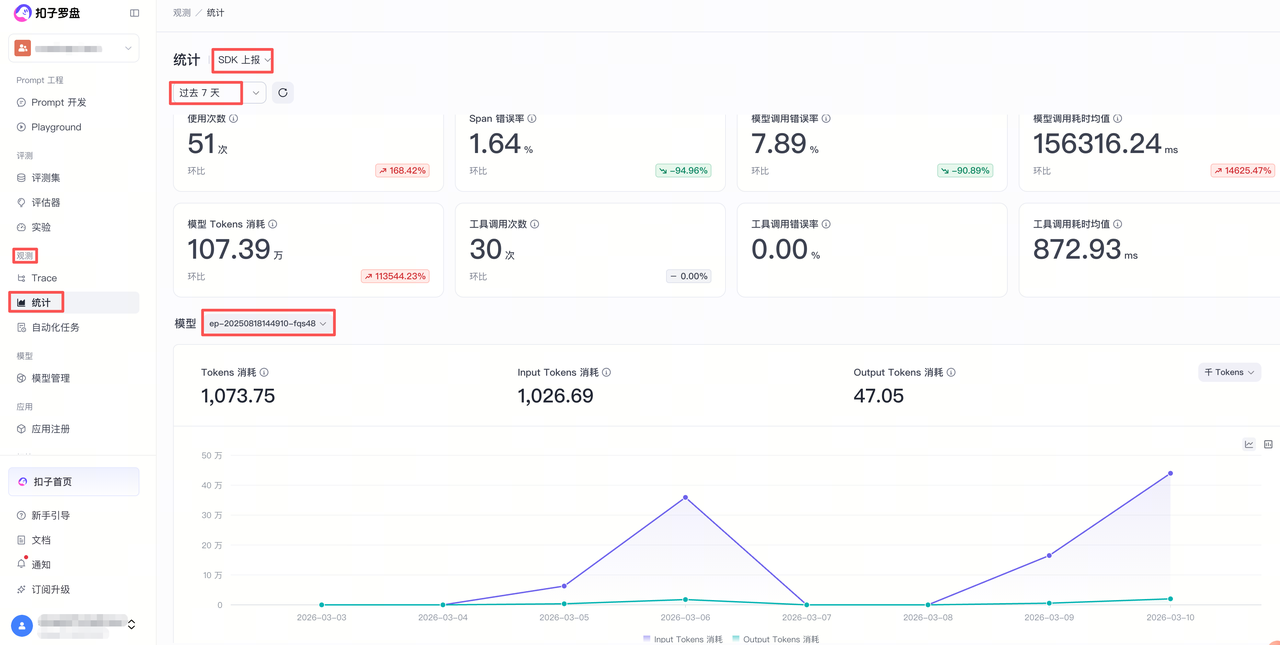Switch to the table view icon
Screen dimensions: 1280x645
pyautogui.click(x=1268, y=444)
